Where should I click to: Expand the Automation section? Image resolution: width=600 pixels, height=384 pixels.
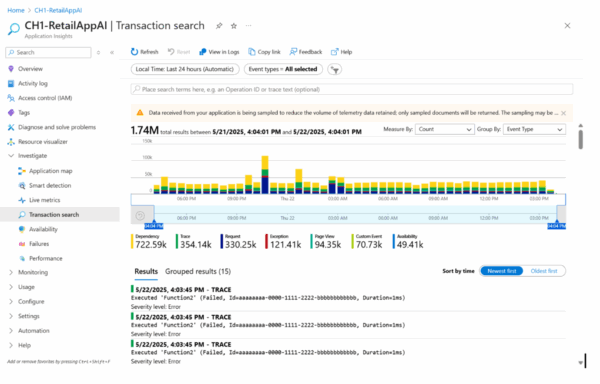pos(11,331)
